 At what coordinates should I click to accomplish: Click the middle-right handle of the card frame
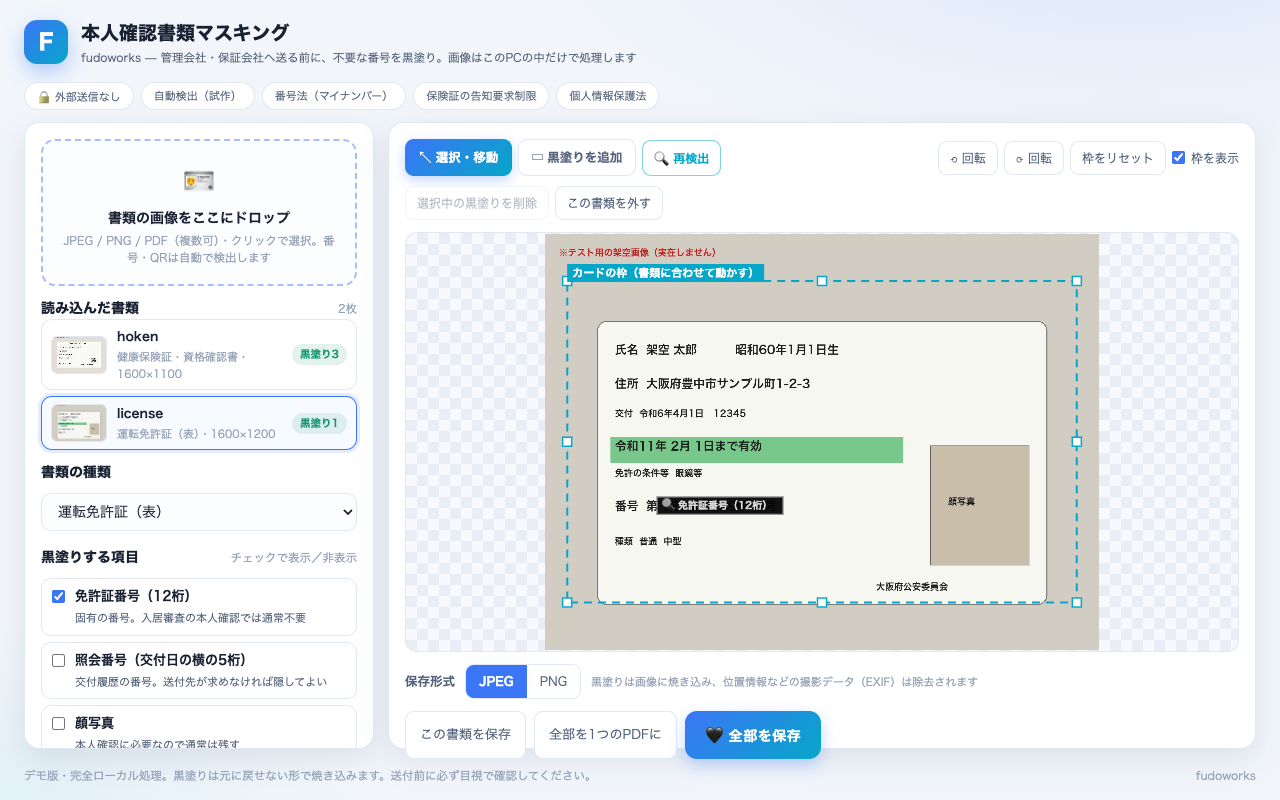(1077, 441)
